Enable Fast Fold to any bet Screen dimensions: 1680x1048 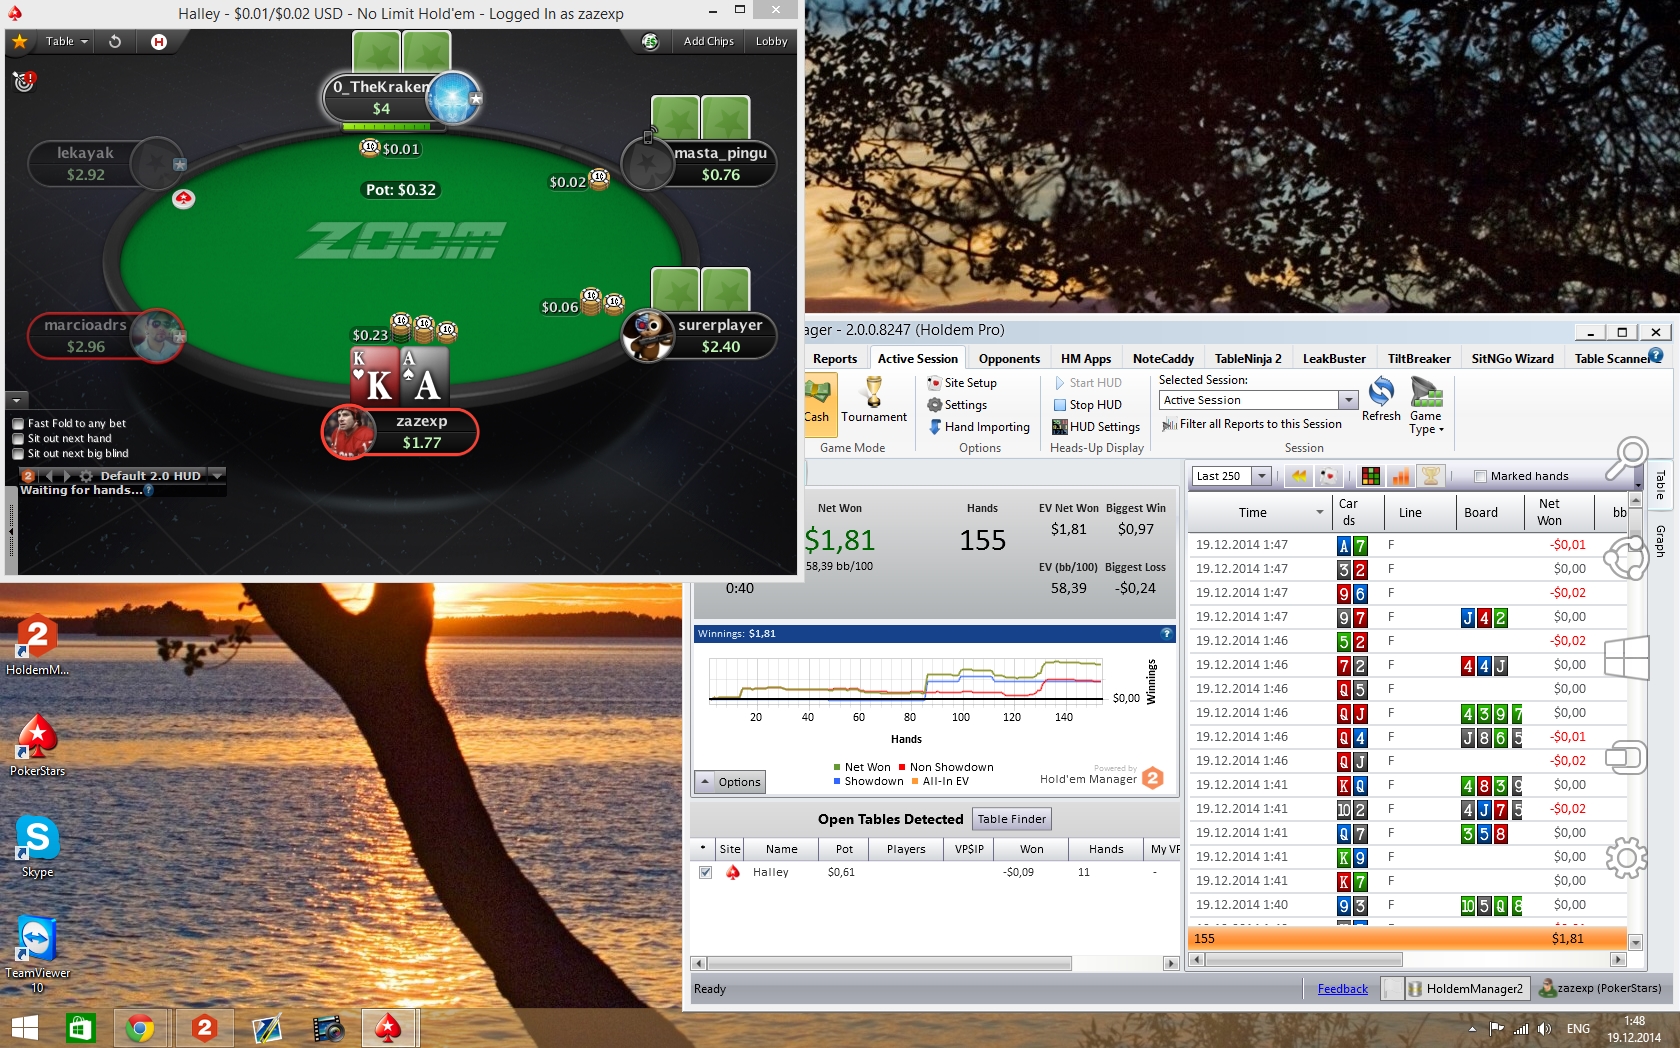[18, 424]
